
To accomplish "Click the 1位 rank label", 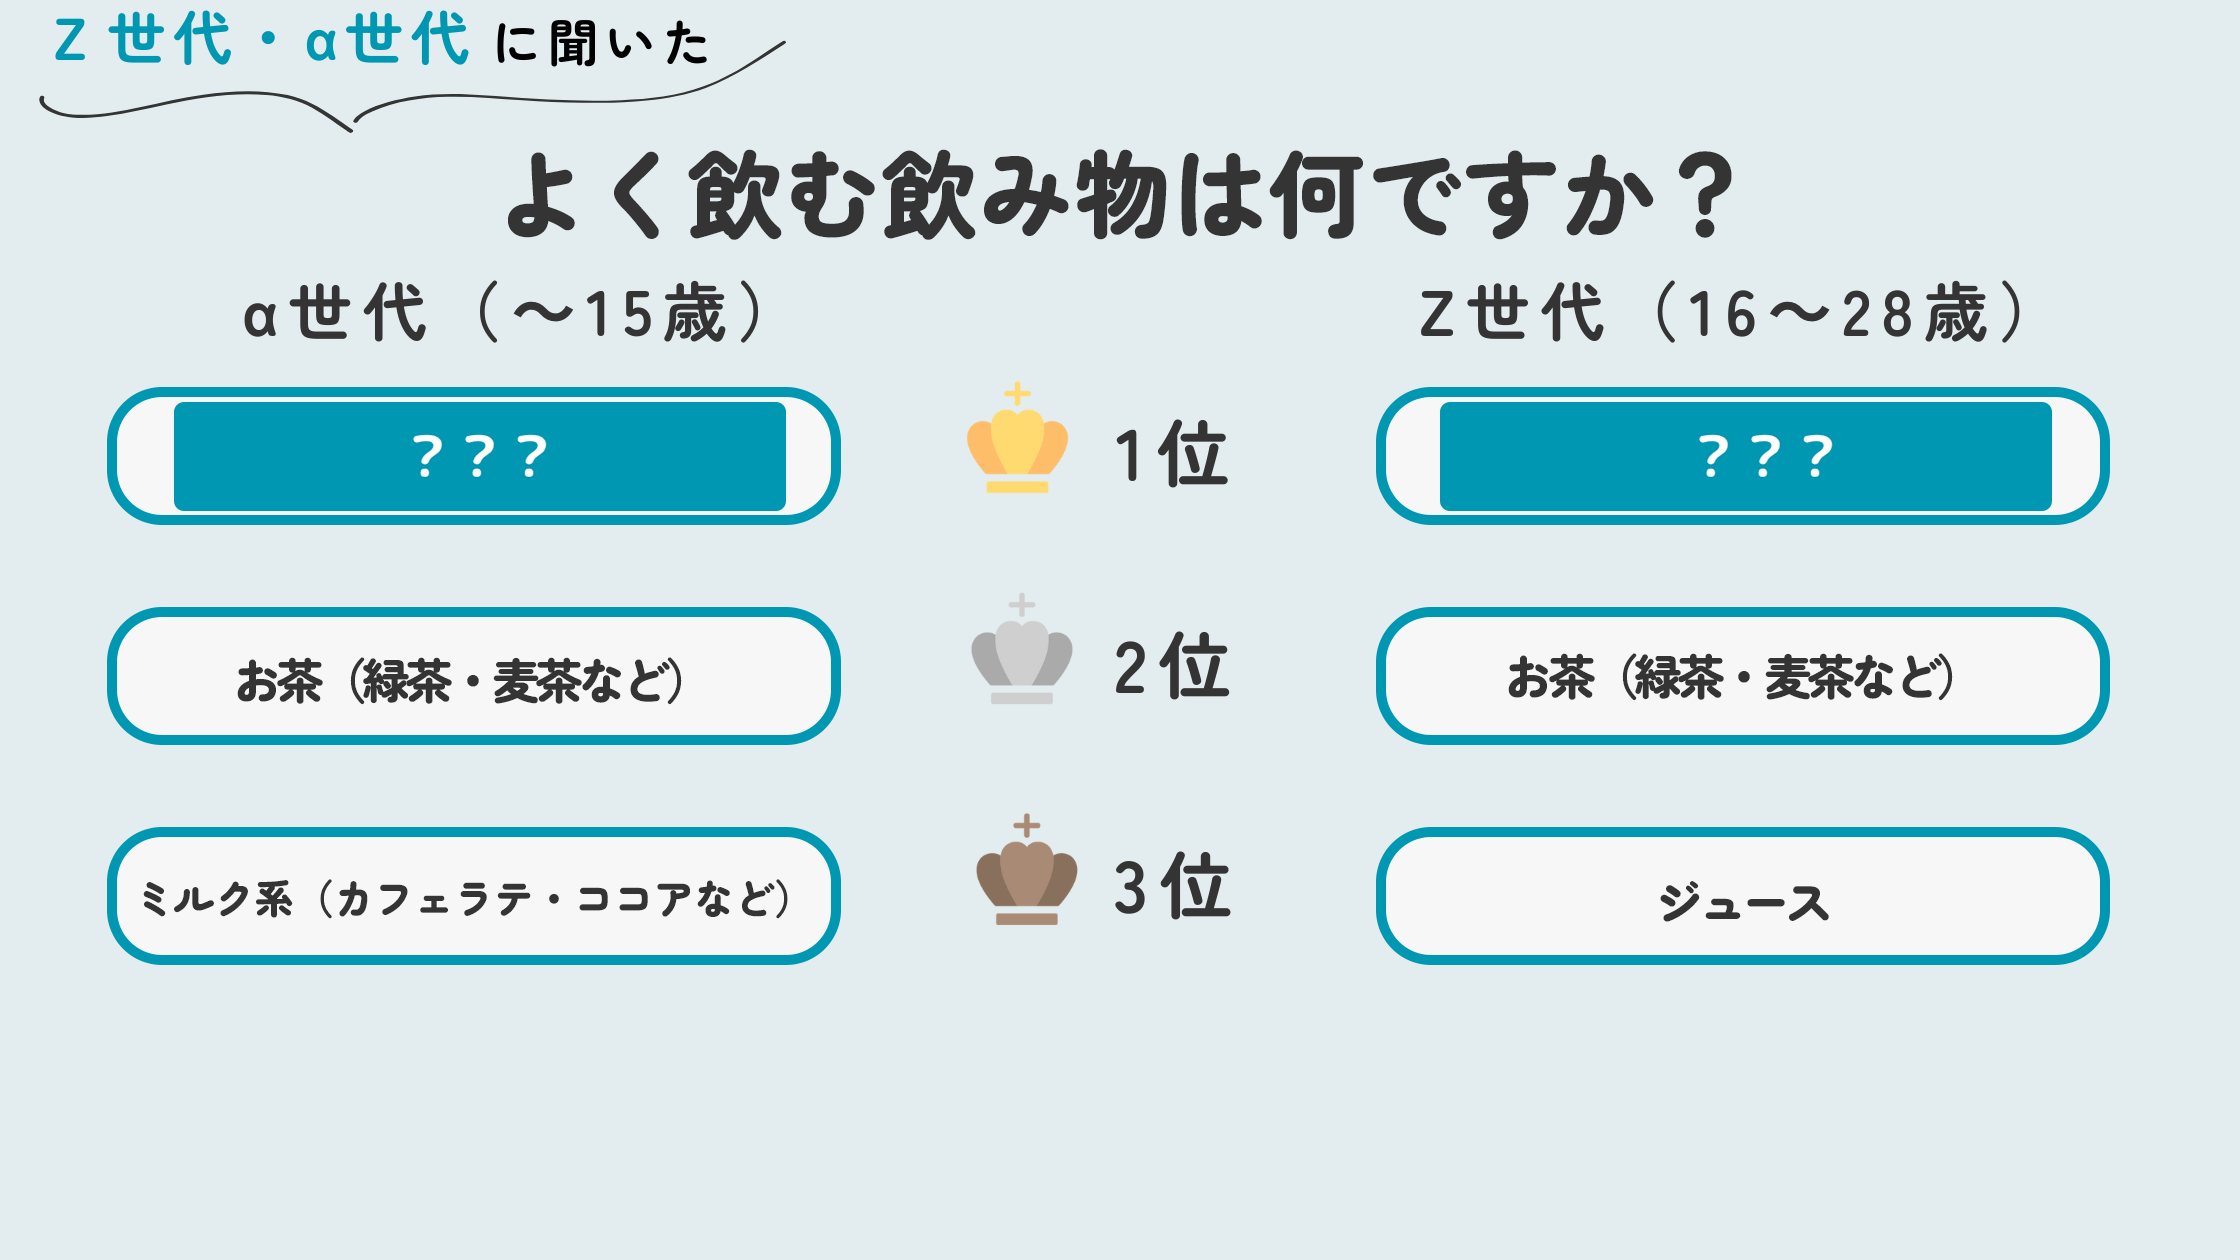I will (x=1171, y=455).
